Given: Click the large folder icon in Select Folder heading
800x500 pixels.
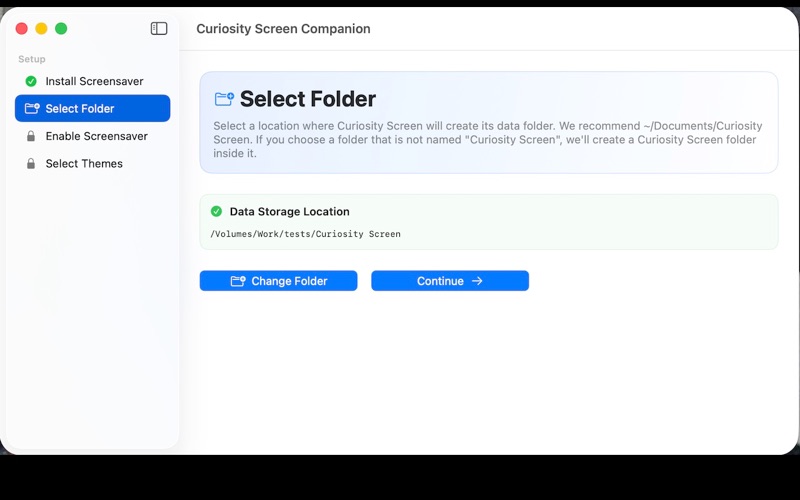Looking at the screenshot, I should pos(224,98).
